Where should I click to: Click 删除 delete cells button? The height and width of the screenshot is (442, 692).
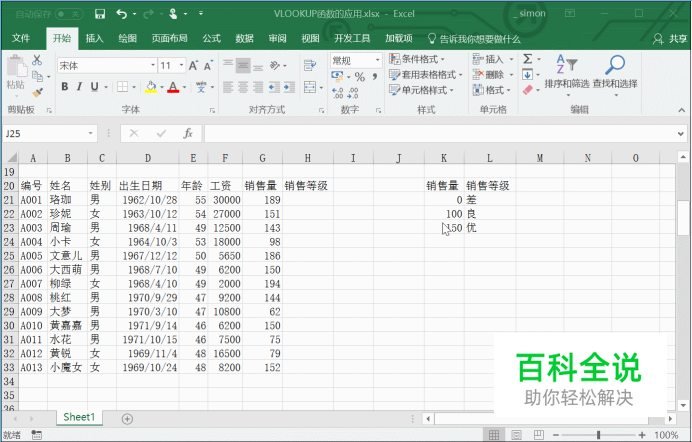point(489,75)
